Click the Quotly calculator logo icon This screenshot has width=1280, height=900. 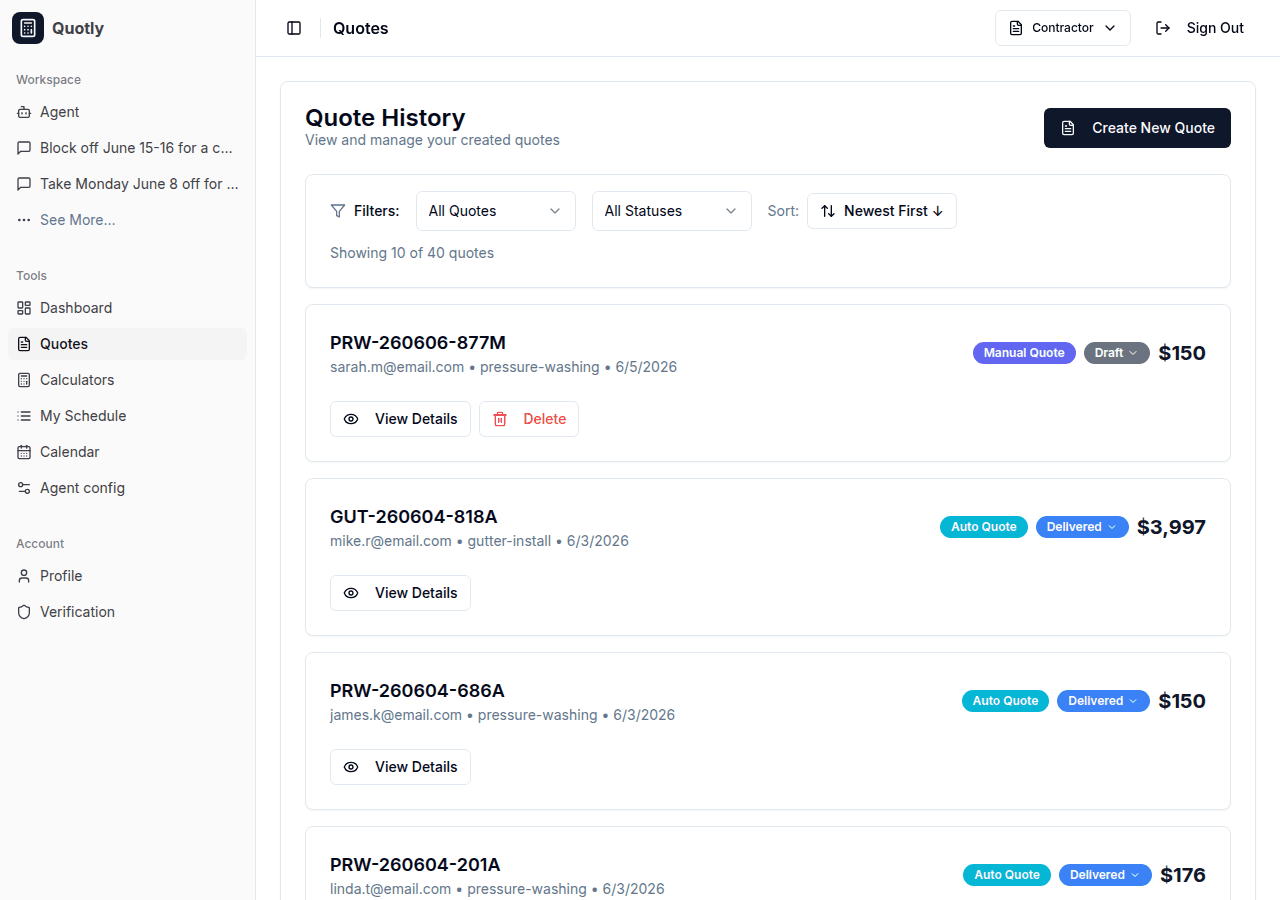[28, 28]
